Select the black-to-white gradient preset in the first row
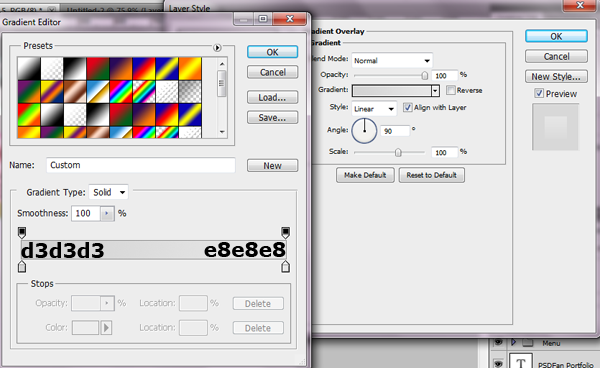Viewport: 600px width, 368px height. 75,68
